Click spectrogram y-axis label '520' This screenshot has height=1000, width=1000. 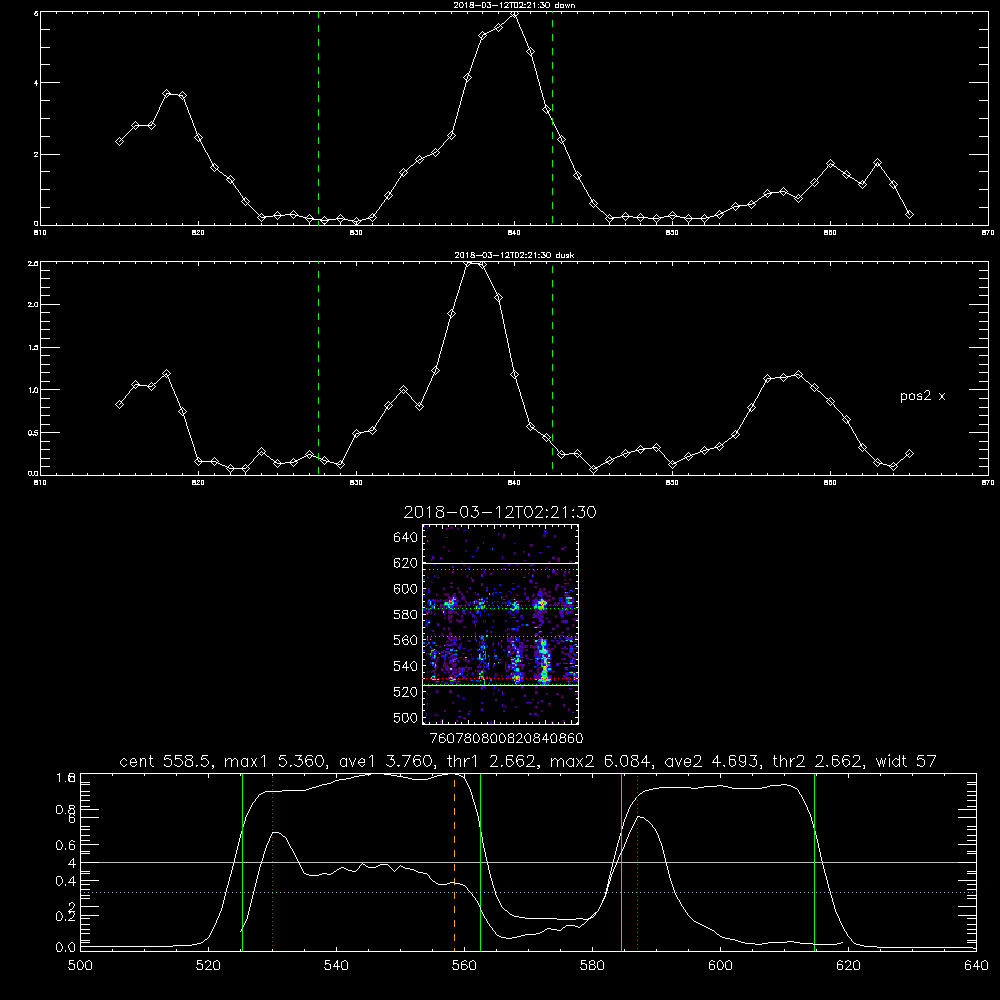pos(405,692)
